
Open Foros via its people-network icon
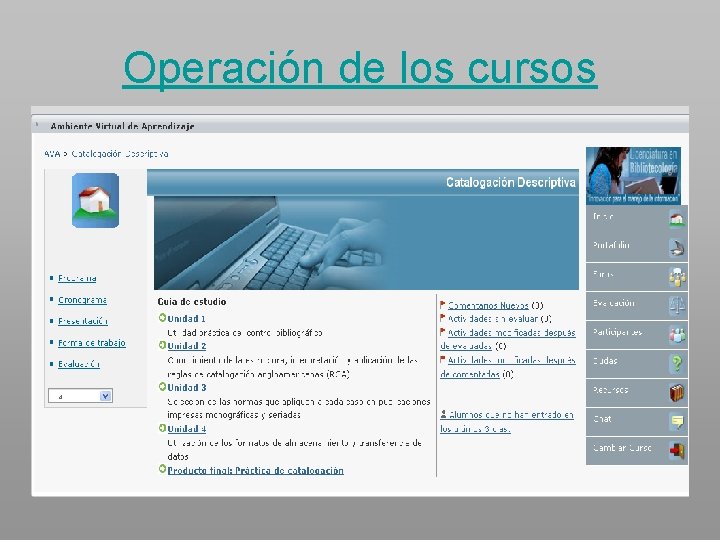[x=677, y=277]
